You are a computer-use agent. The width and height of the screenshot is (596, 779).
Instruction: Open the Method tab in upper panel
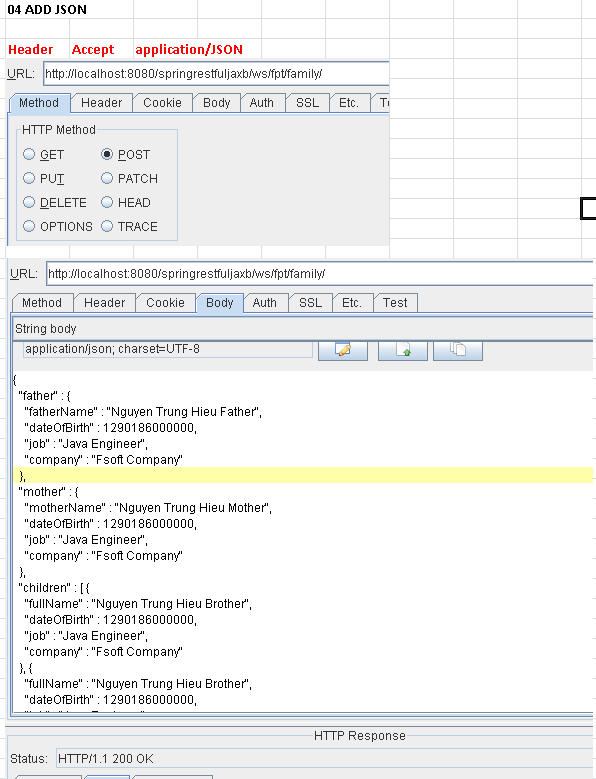click(x=39, y=103)
